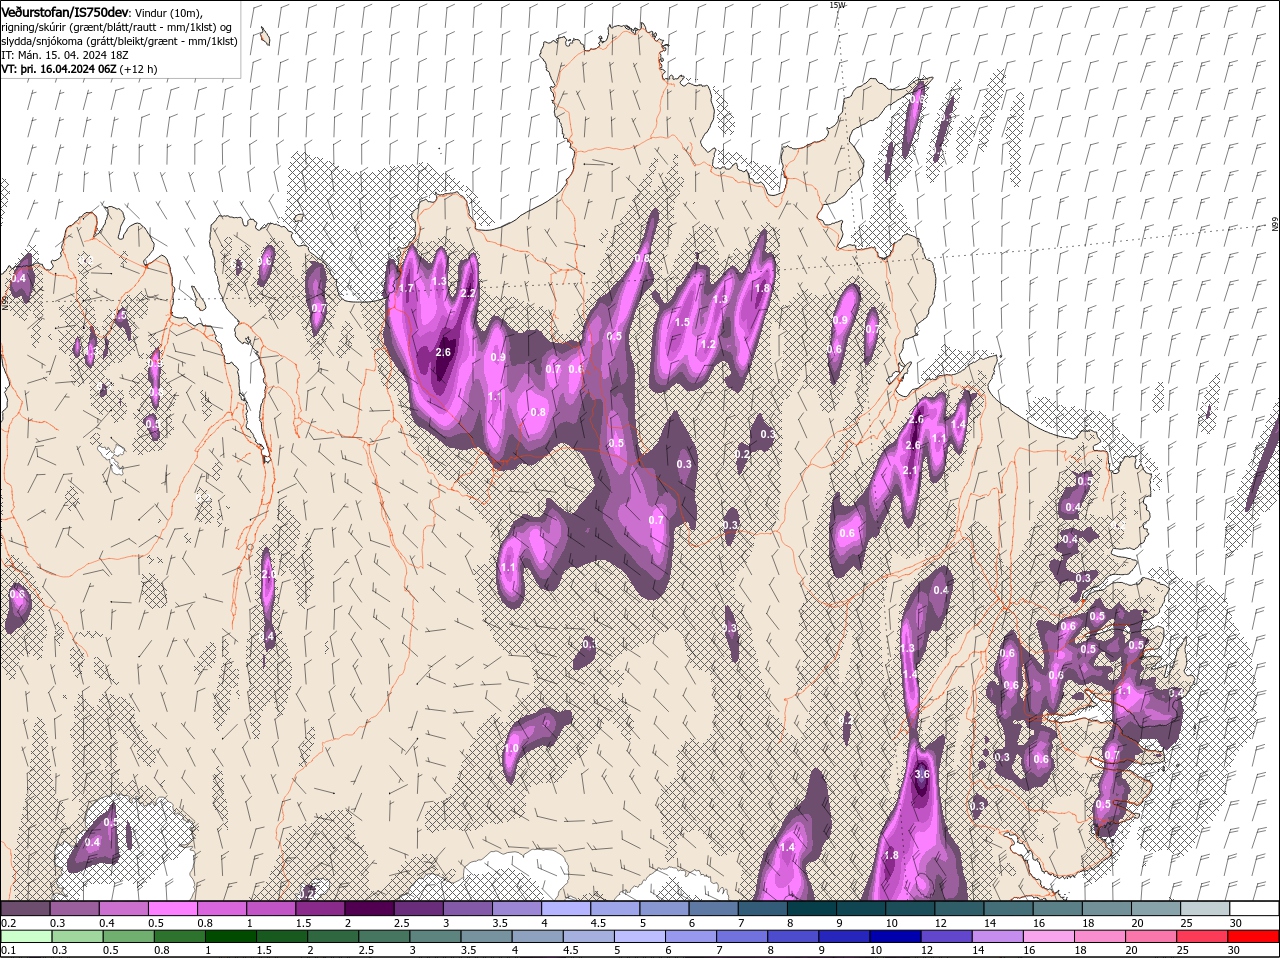Click the violet swatch between 12 and 14, lower legend
The width and height of the screenshot is (1280, 958).
click(x=947, y=937)
